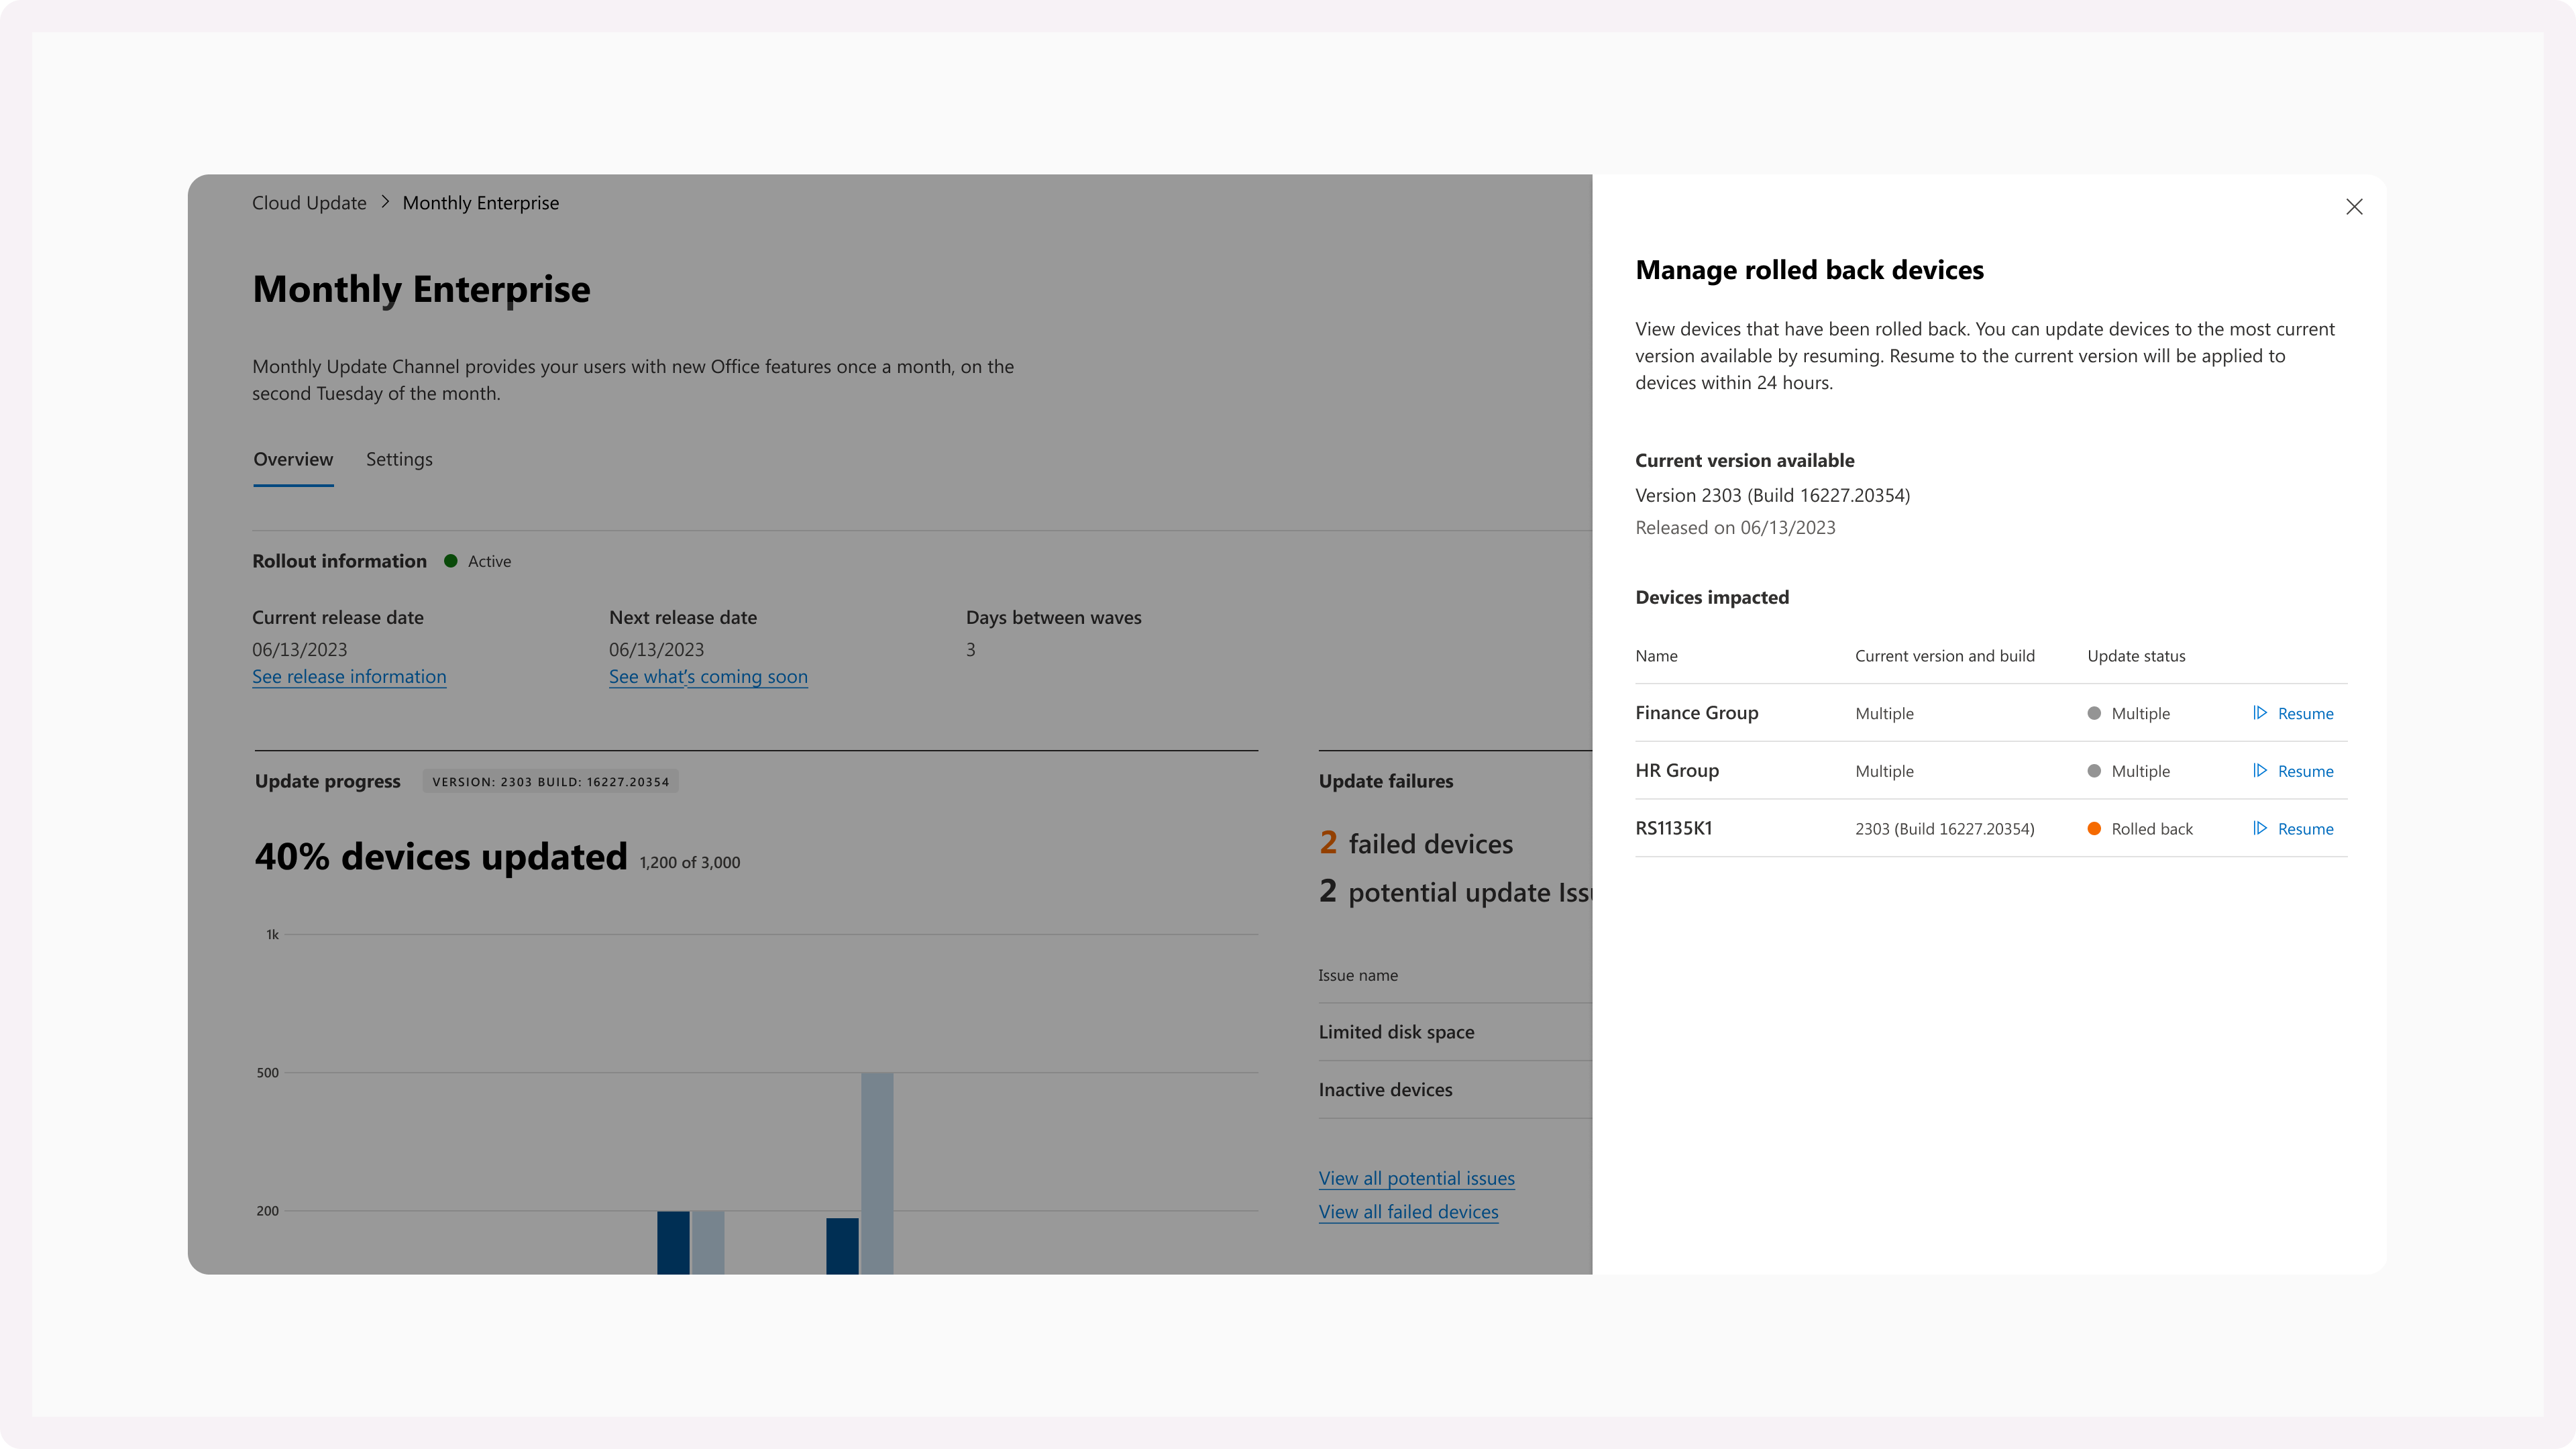The height and width of the screenshot is (1449, 2576).
Task: Select RS1135K1 device name
Action: click(1674, 828)
